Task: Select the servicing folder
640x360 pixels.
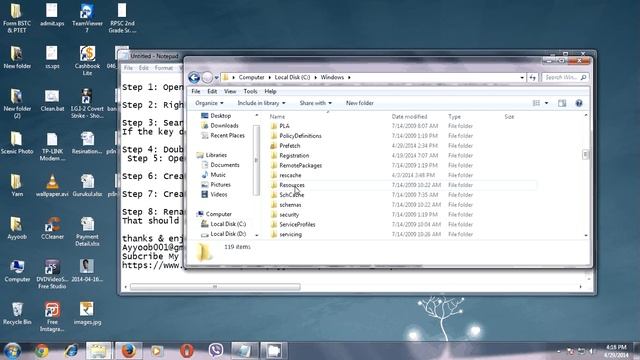Action: pyautogui.click(x=291, y=234)
